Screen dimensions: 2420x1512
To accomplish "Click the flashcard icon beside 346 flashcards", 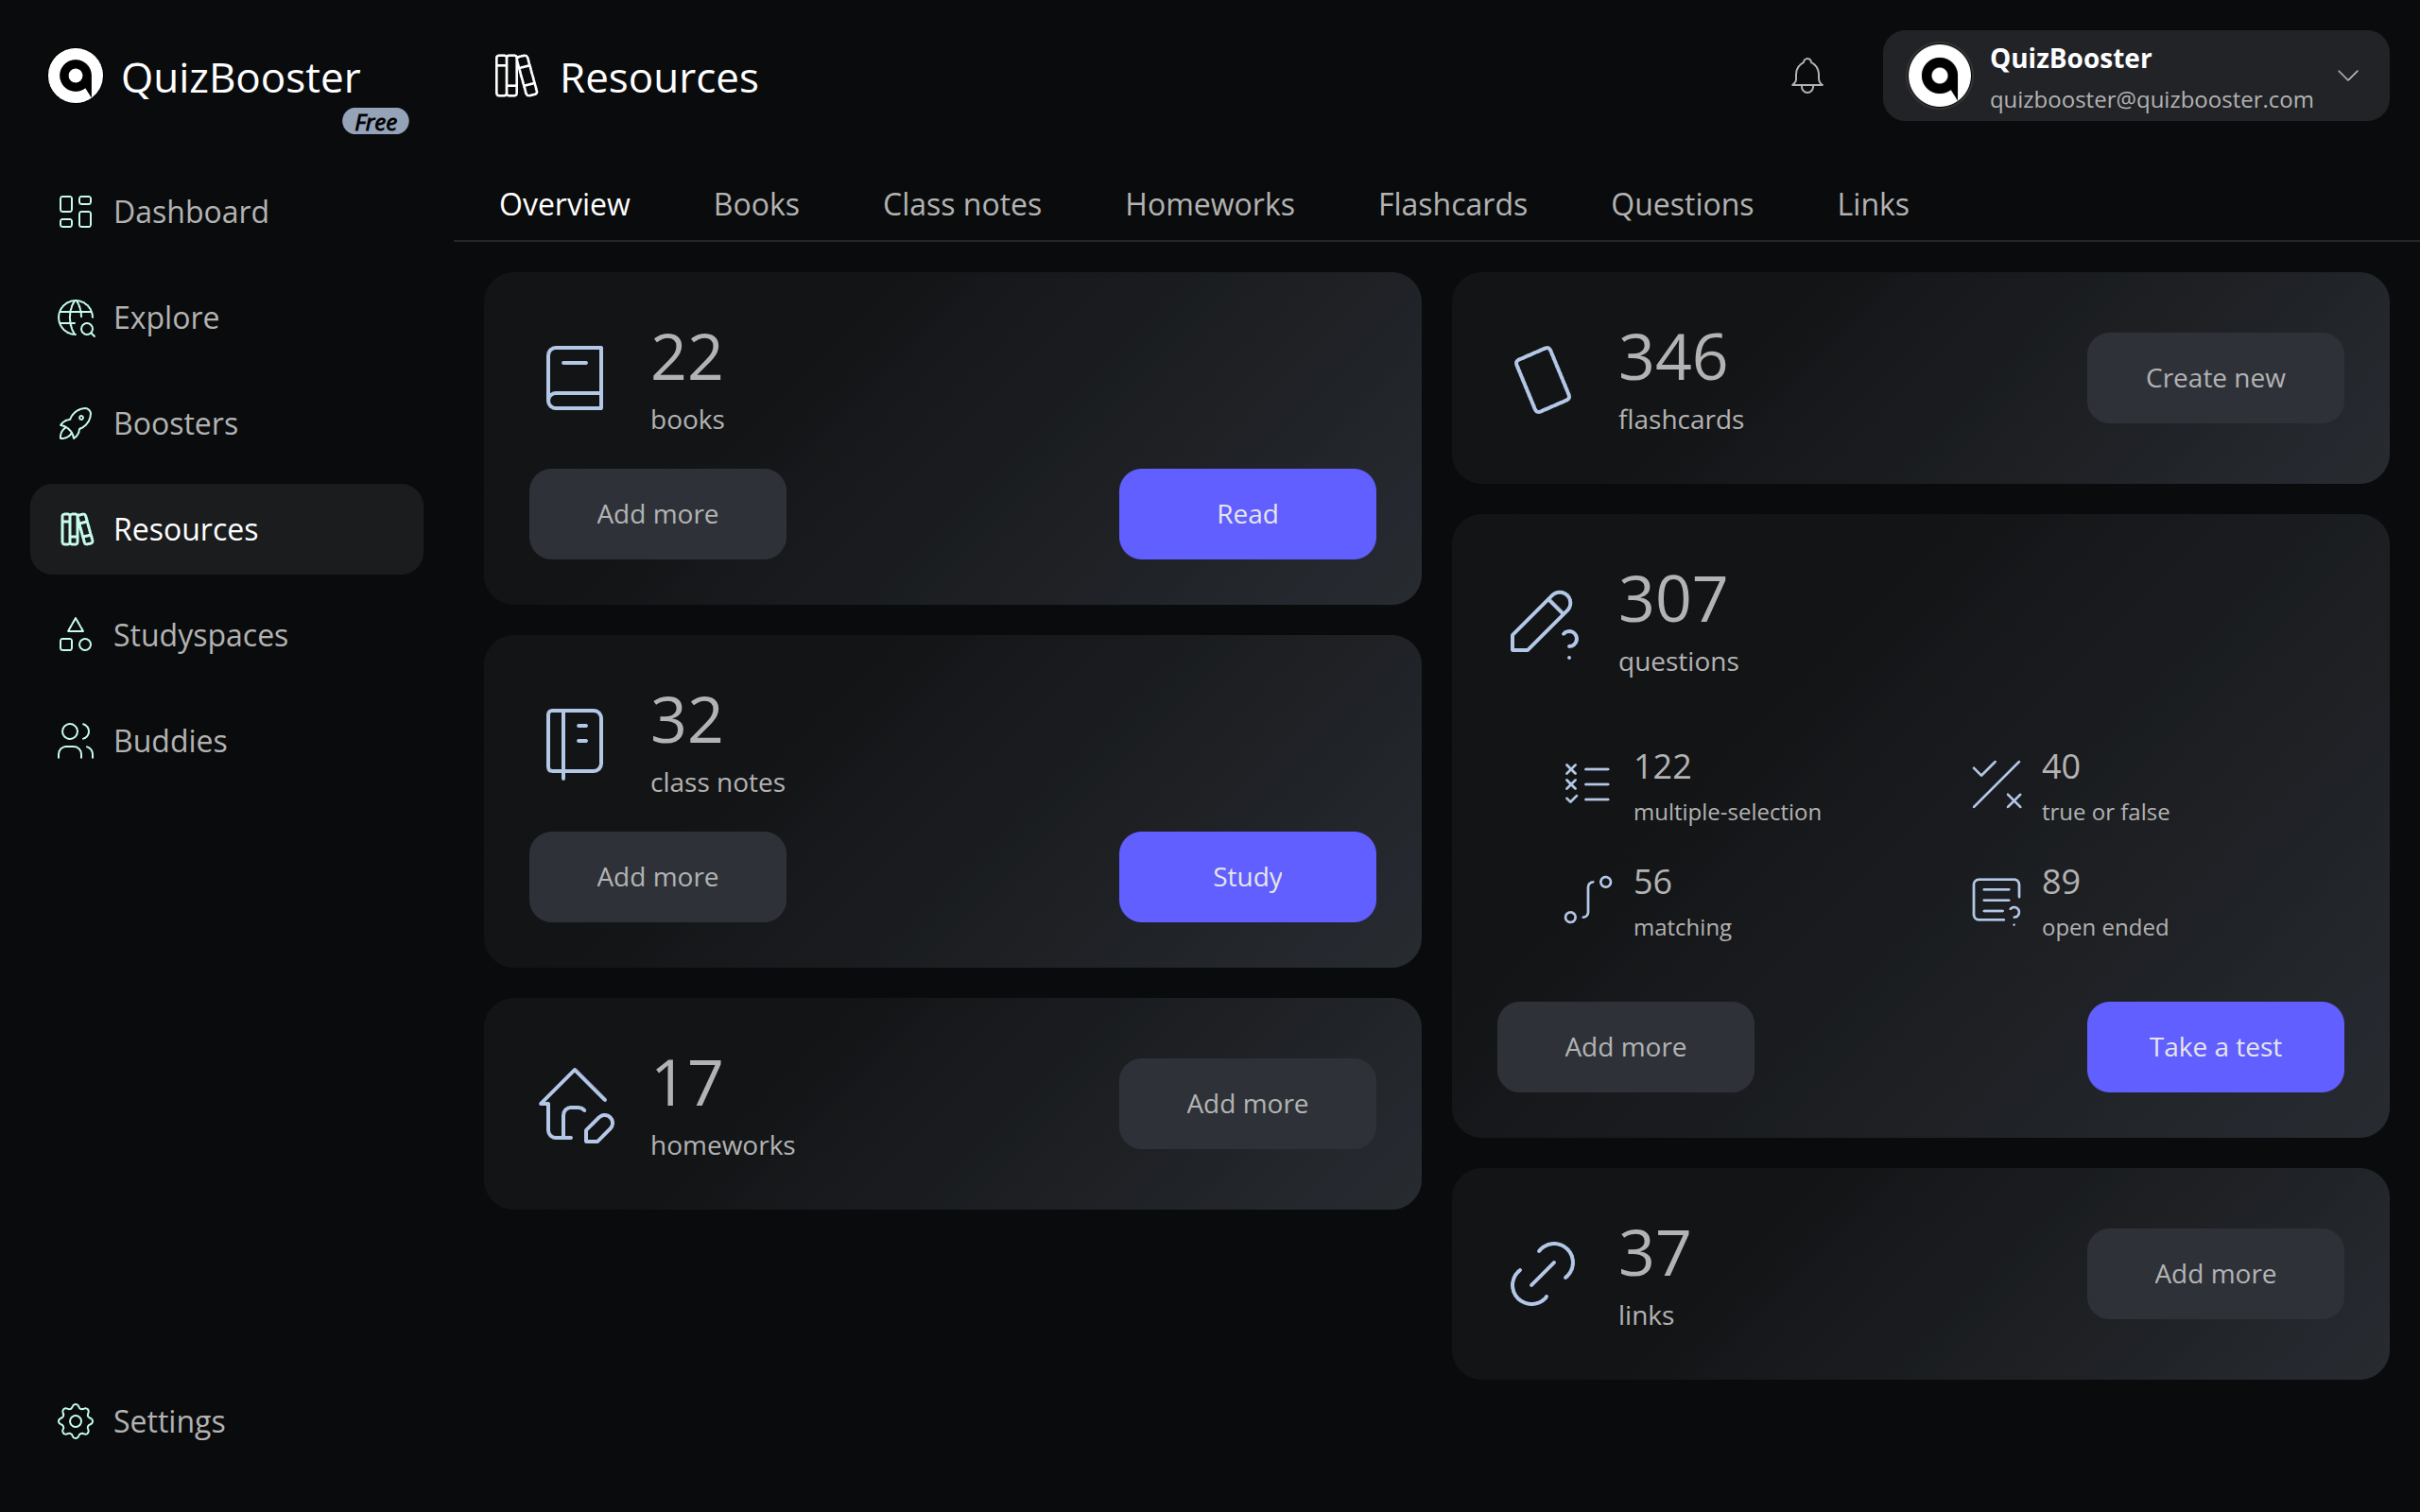I will click(x=1543, y=379).
